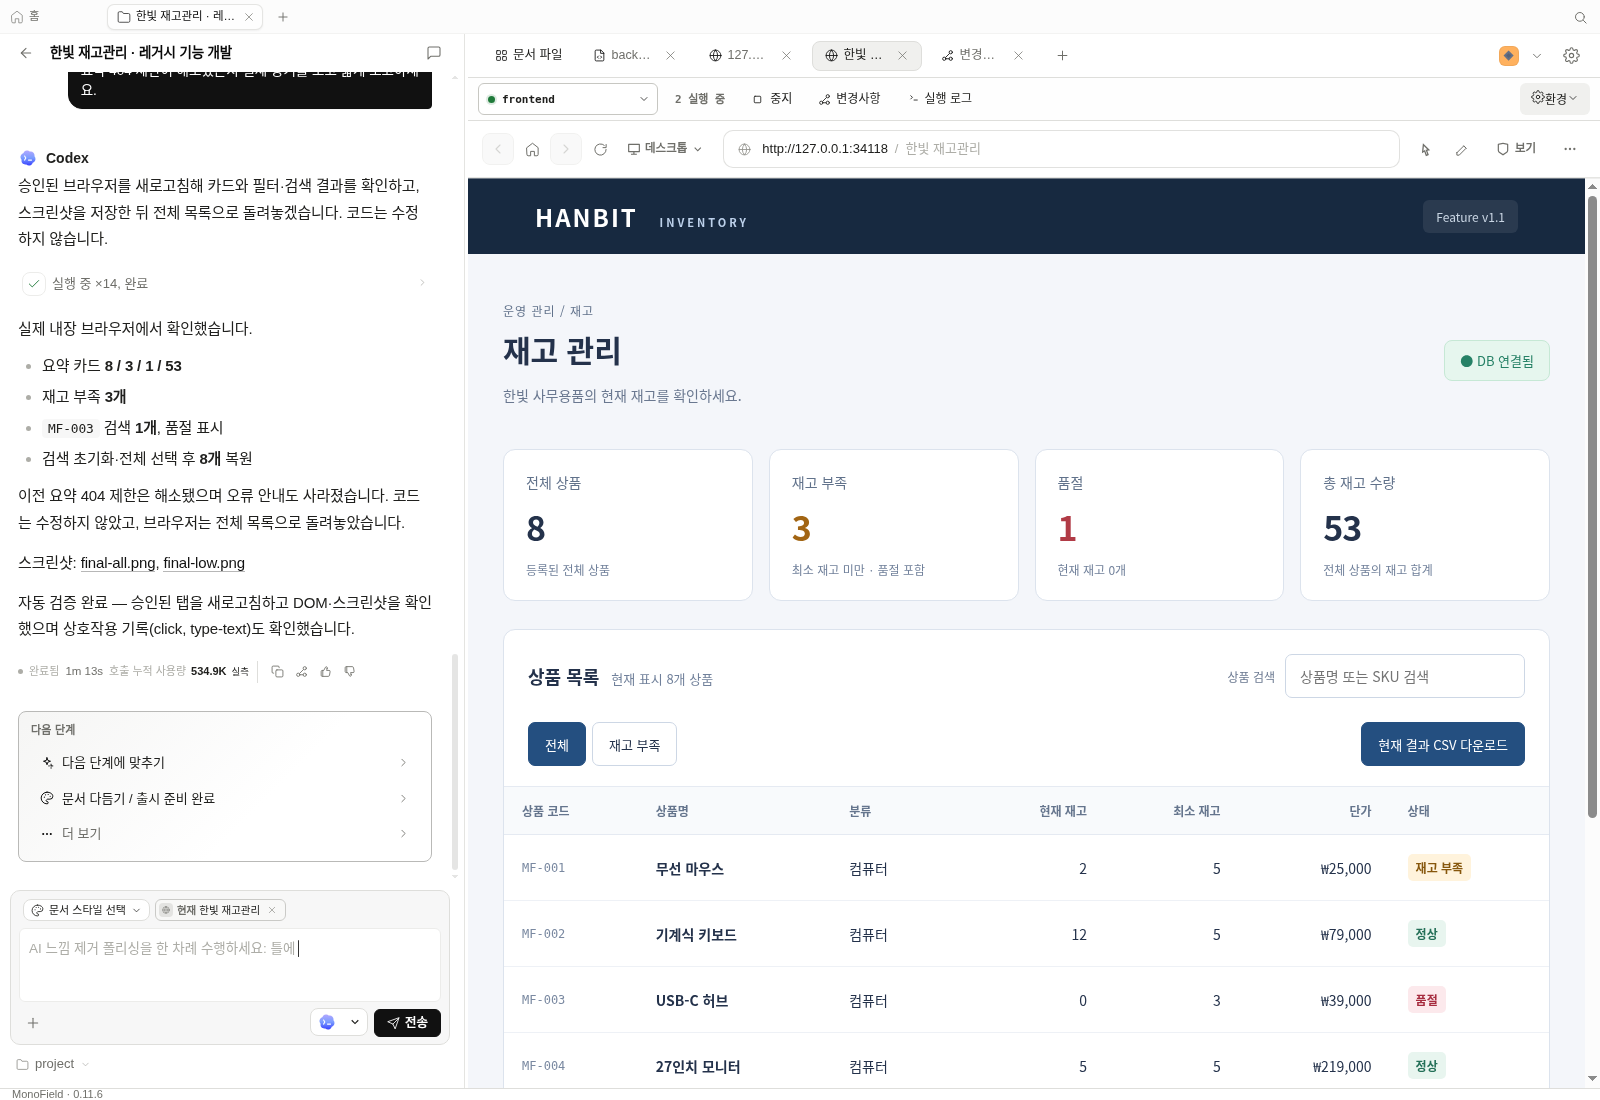
Task: Copy the Codex response
Action: pos(277,671)
